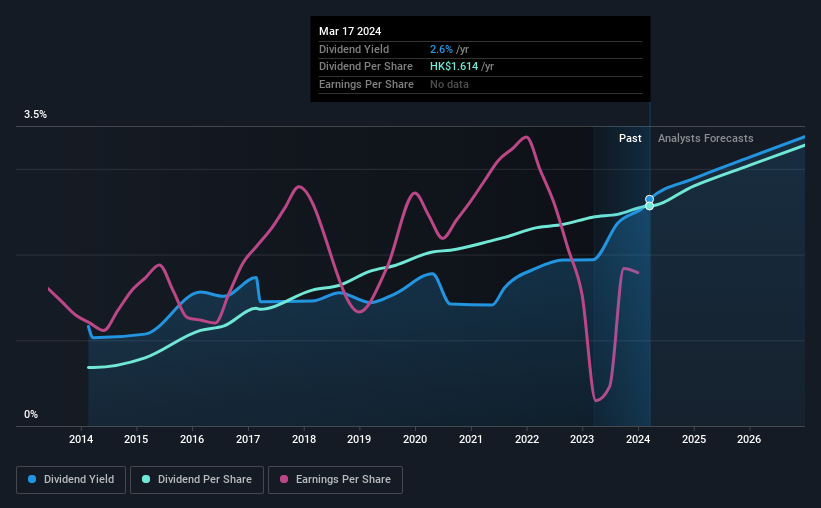Select the 2024 label on the time axis
821x508 pixels.
point(638,439)
